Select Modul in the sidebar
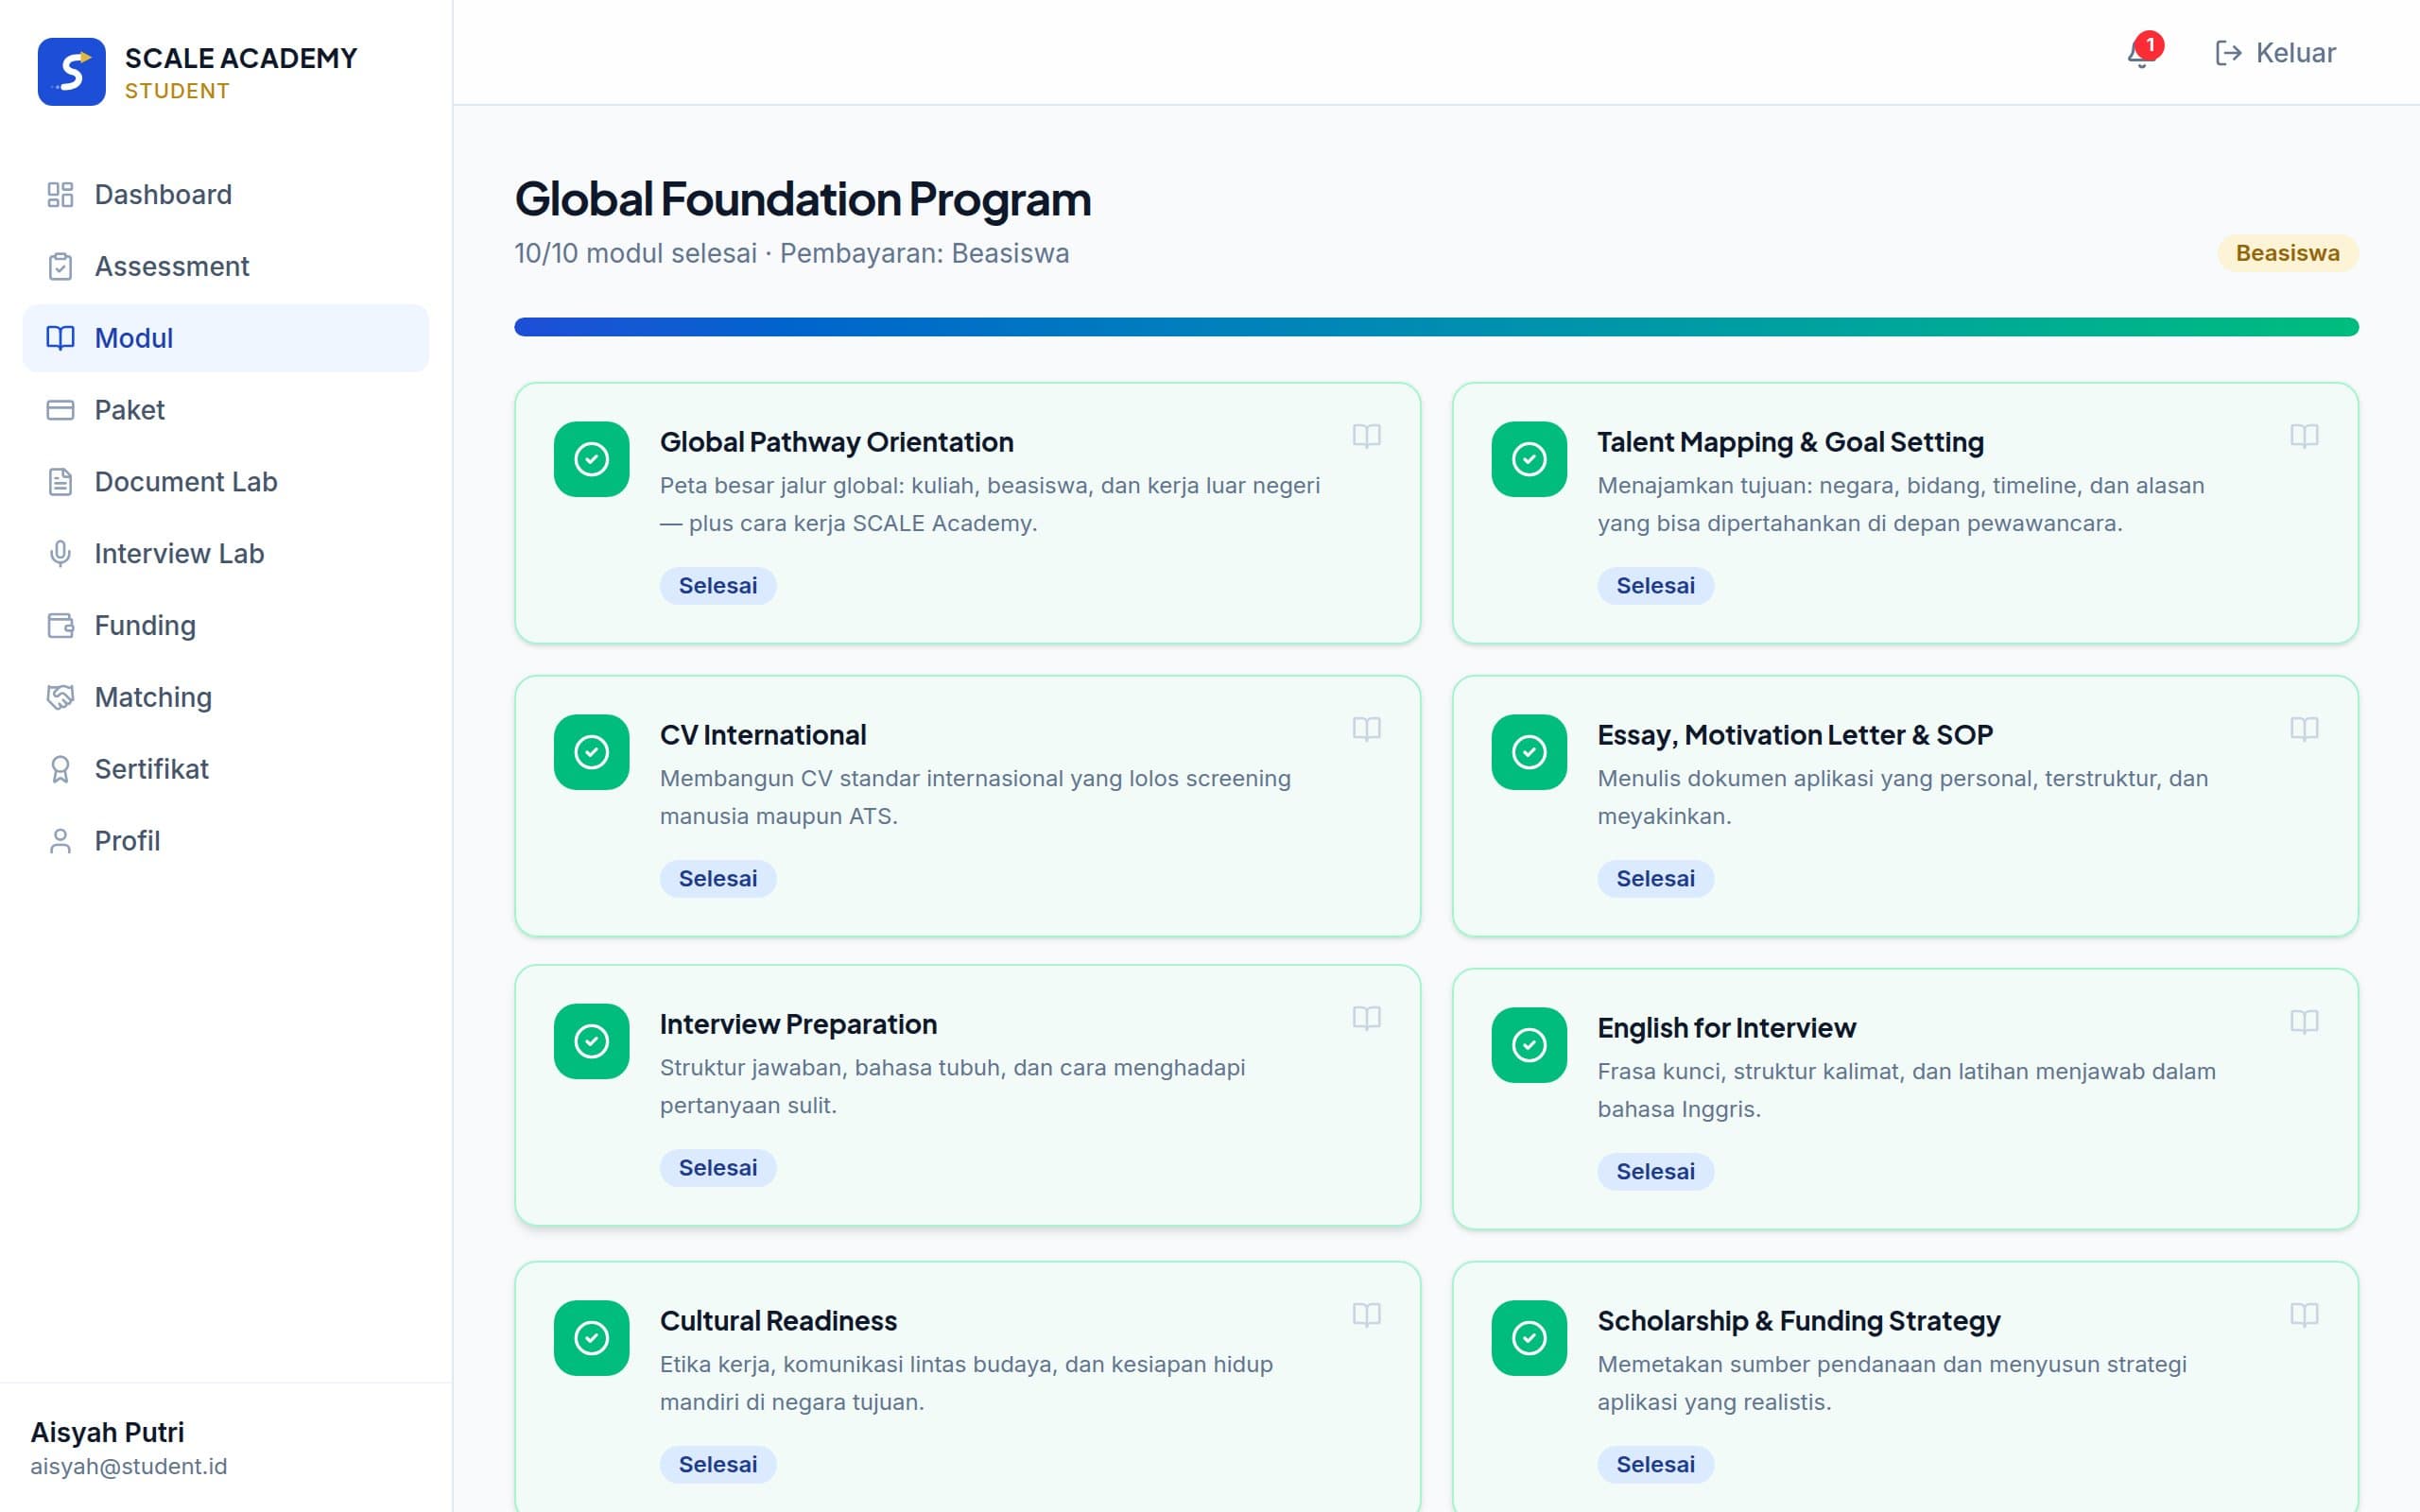The width and height of the screenshot is (2420, 1512). (x=226, y=338)
